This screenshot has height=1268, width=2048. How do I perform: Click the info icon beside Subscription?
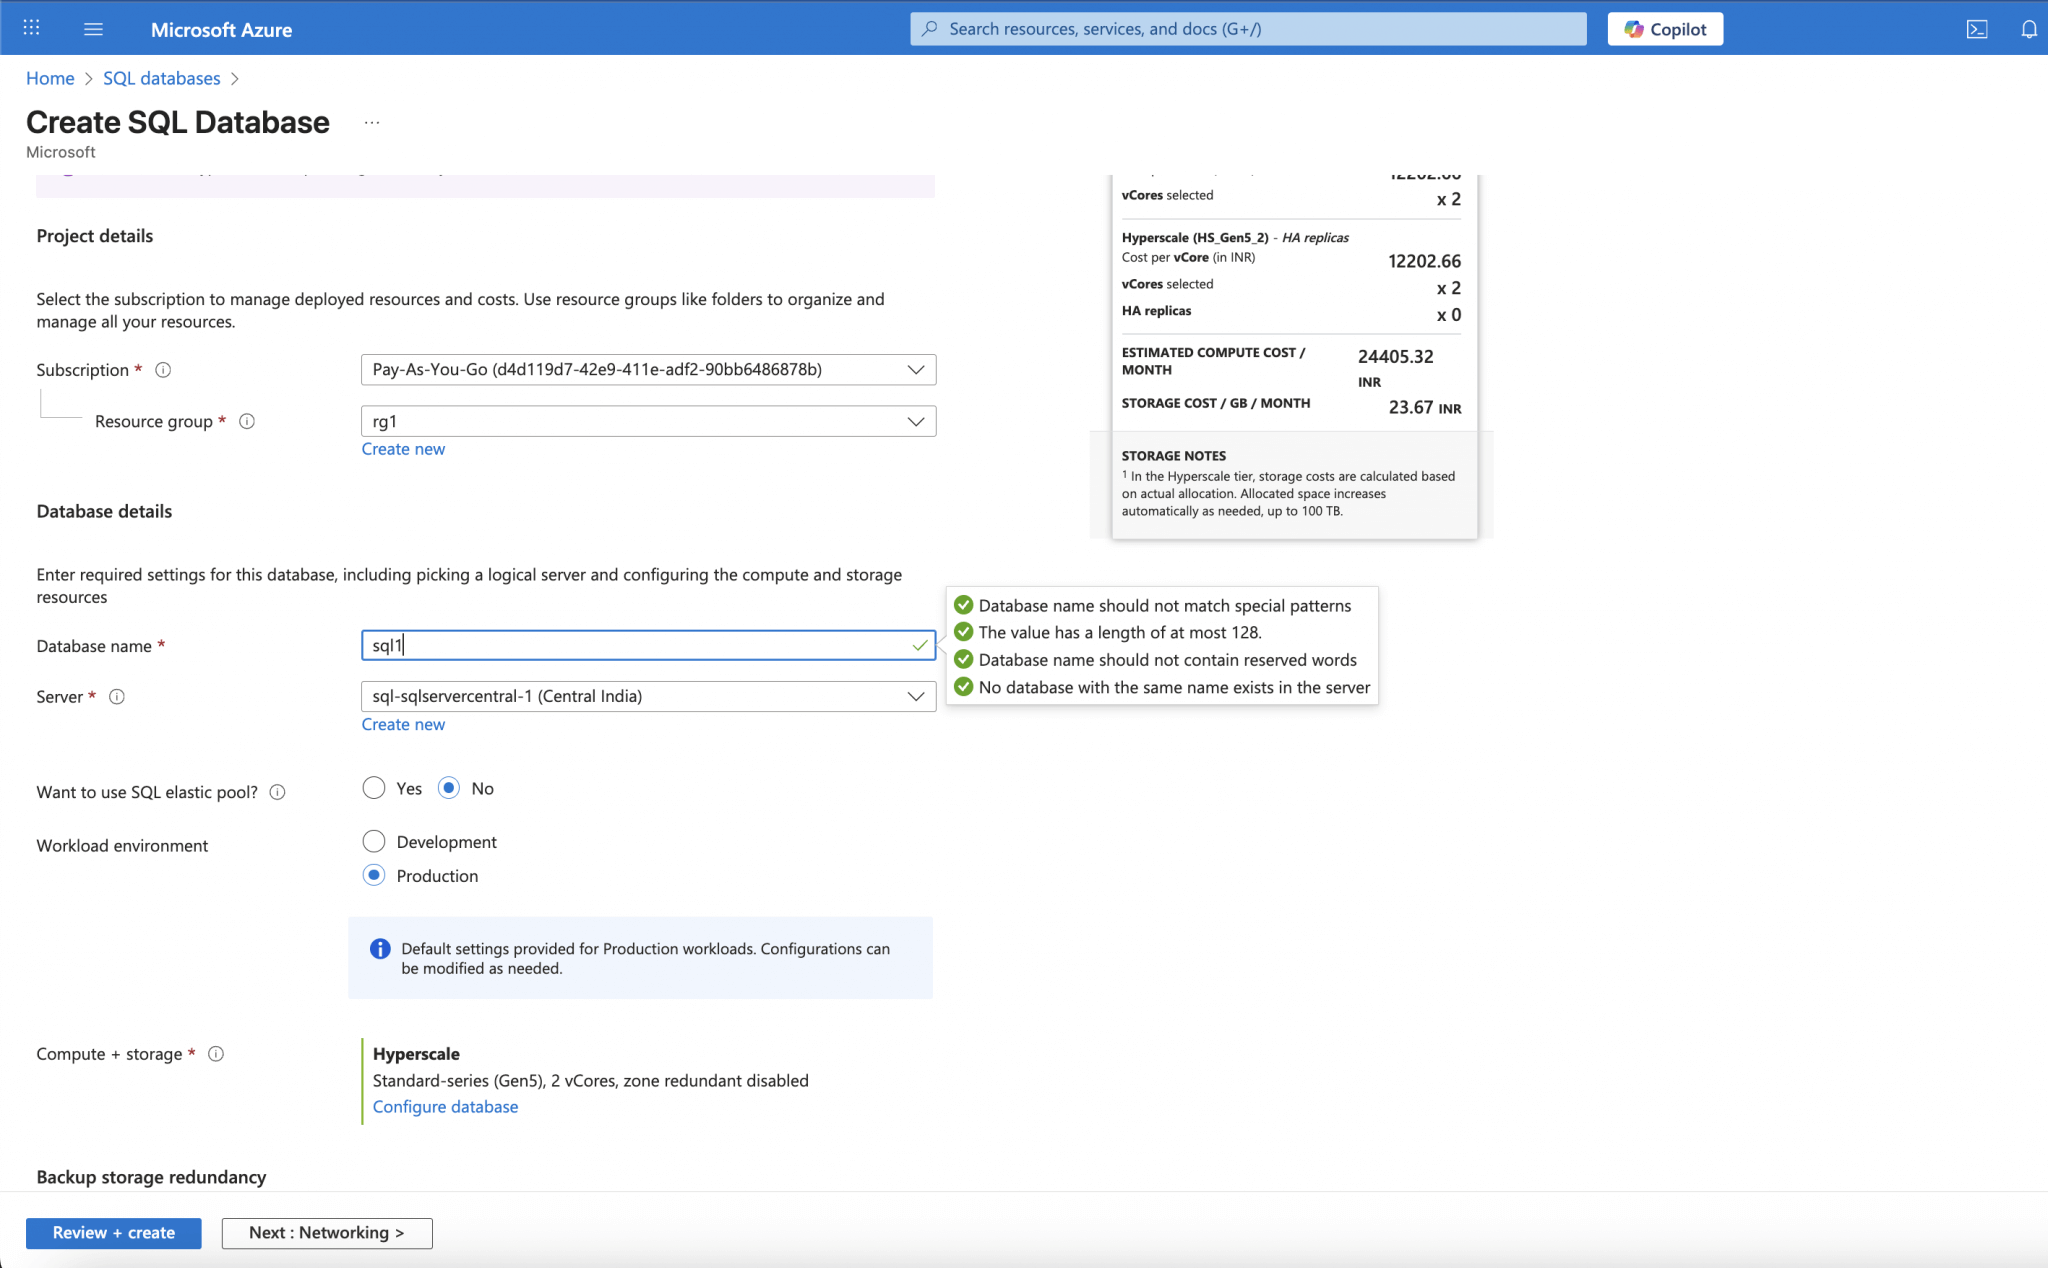point(163,369)
